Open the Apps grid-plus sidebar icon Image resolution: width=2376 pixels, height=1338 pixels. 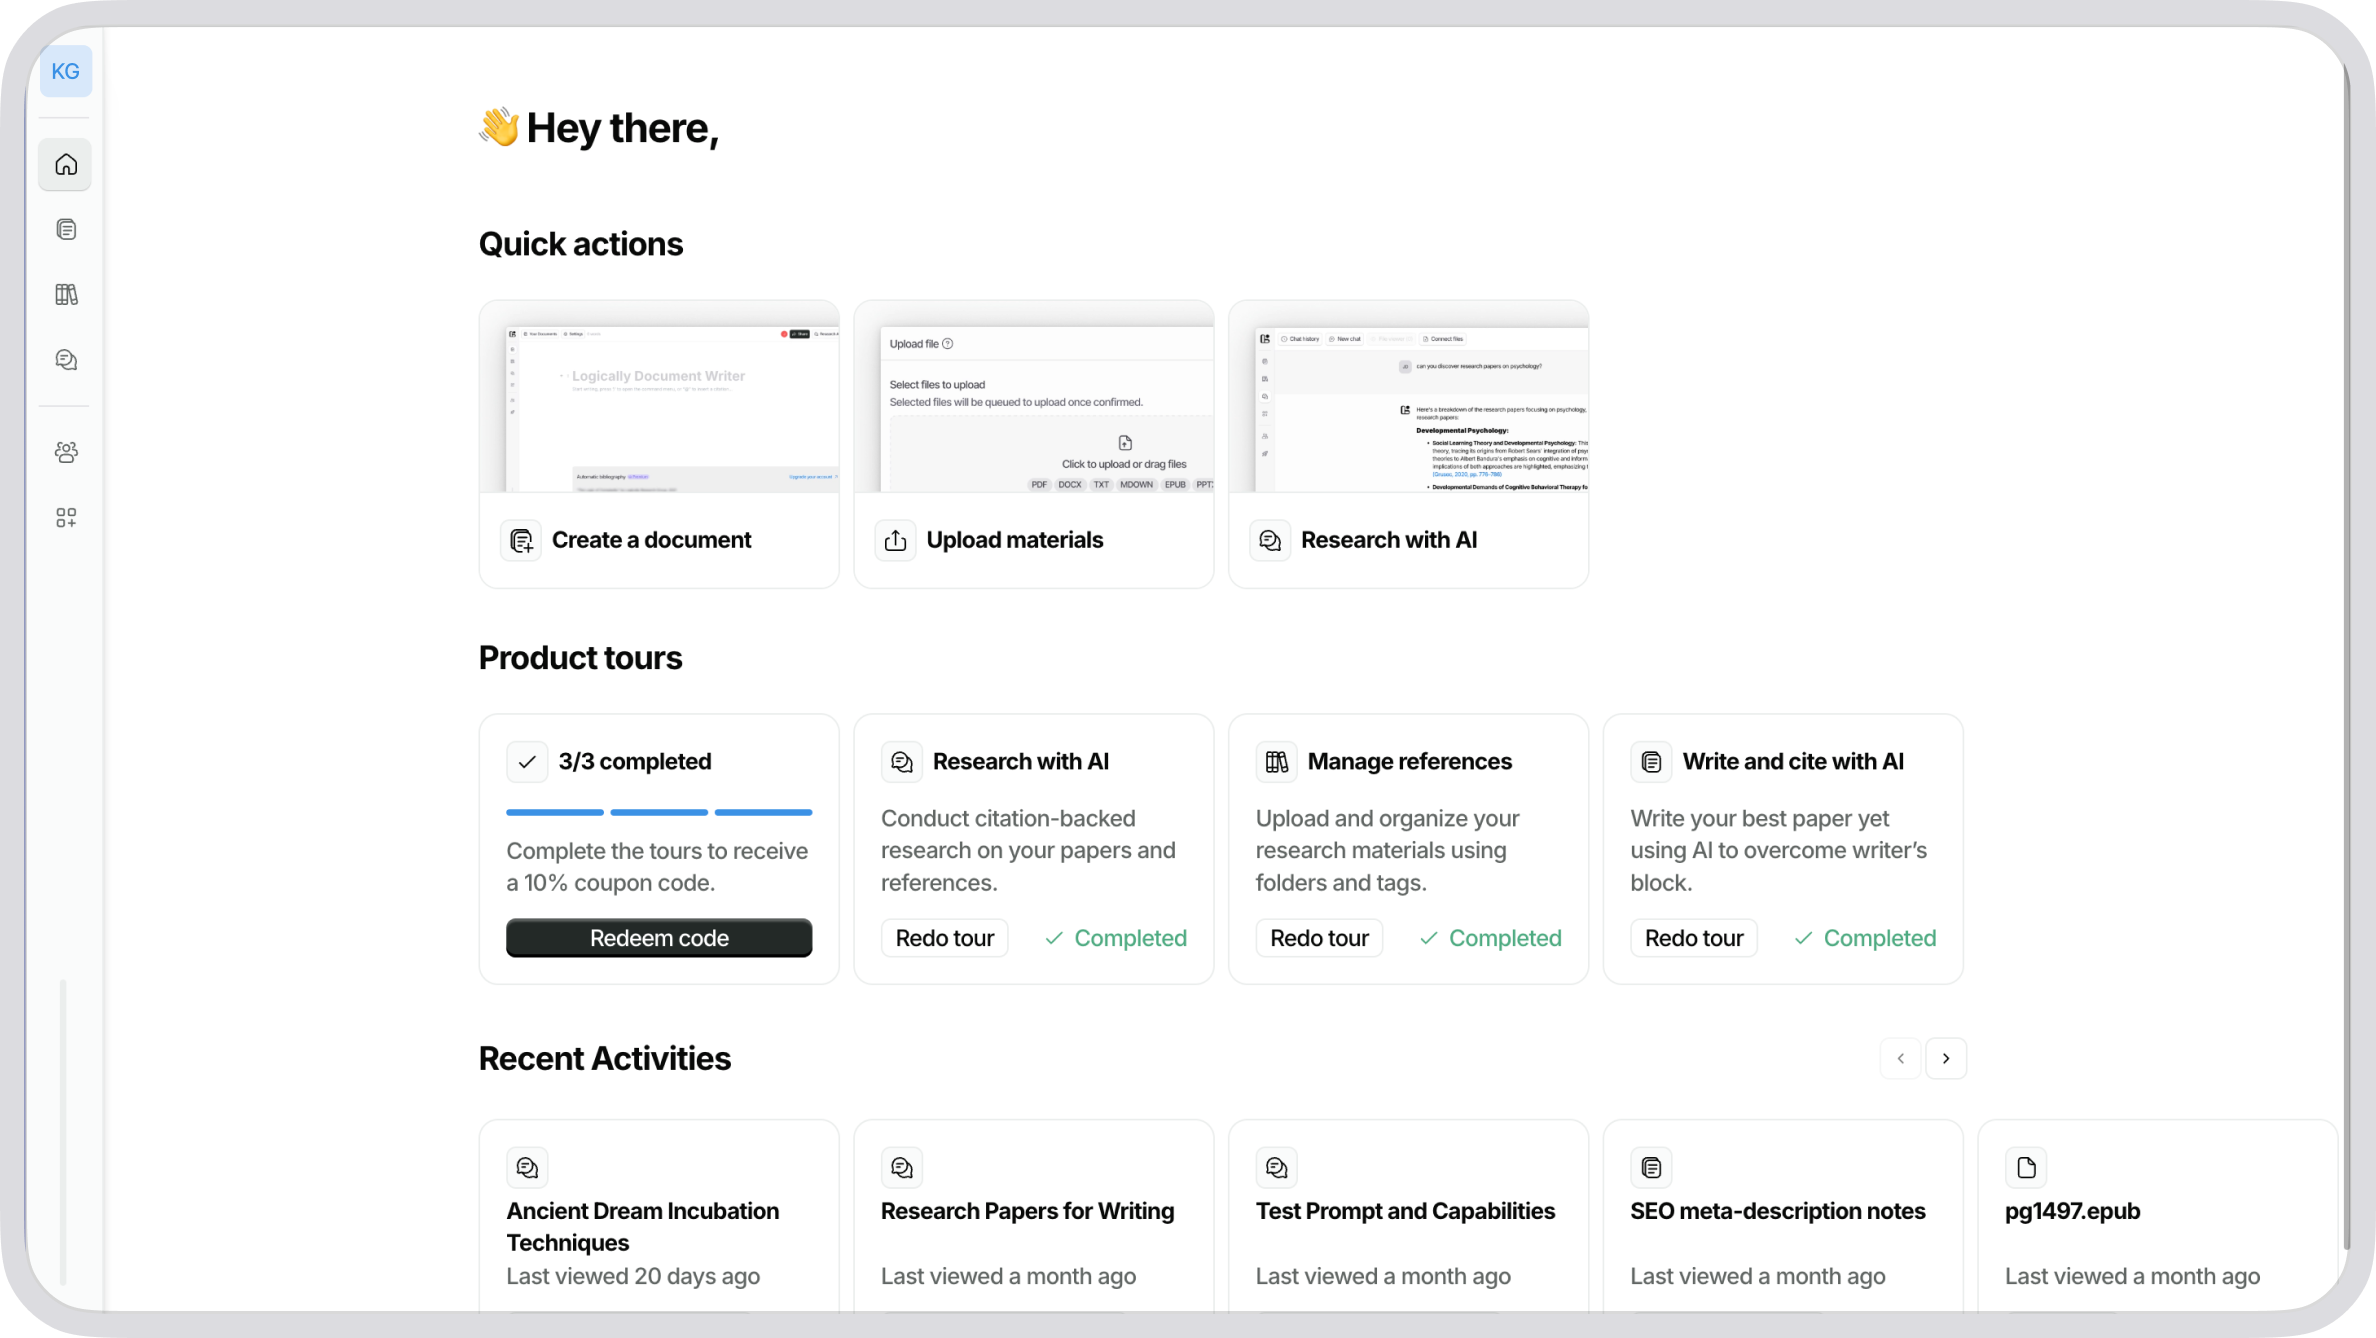click(66, 517)
